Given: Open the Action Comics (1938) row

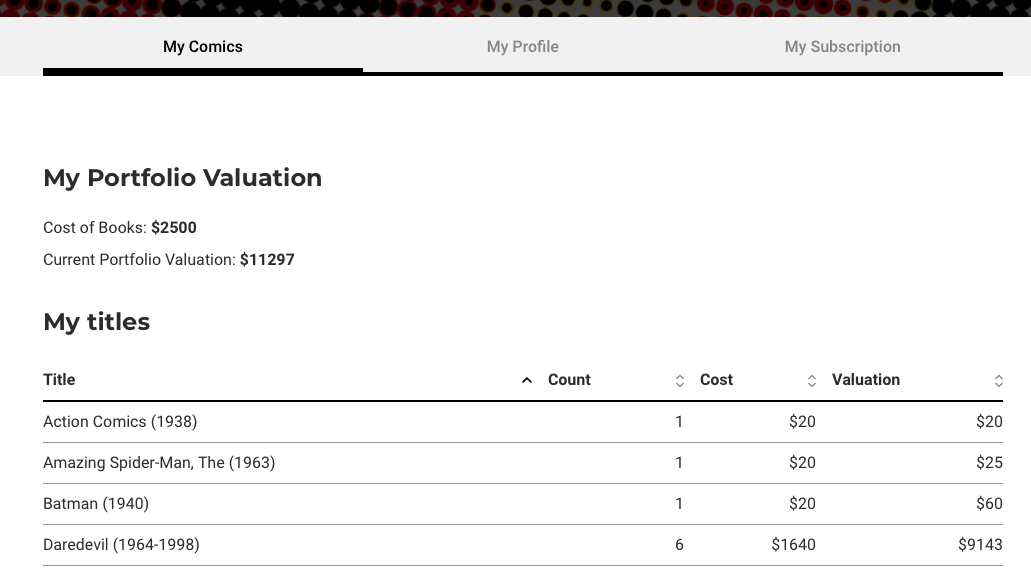Looking at the screenshot, I should click(523, 422).
